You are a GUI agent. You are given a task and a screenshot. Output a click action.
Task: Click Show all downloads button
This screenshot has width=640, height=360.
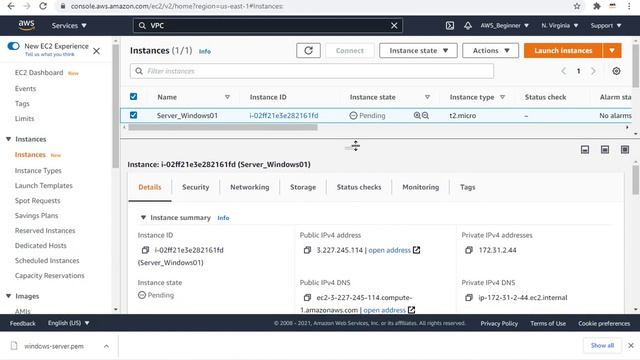click(602, 345)
